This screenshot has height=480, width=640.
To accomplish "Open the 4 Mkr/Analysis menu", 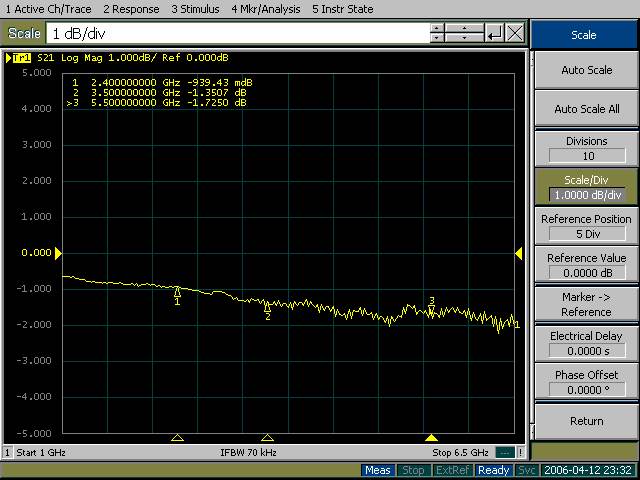I will click(x=266, y=9).
